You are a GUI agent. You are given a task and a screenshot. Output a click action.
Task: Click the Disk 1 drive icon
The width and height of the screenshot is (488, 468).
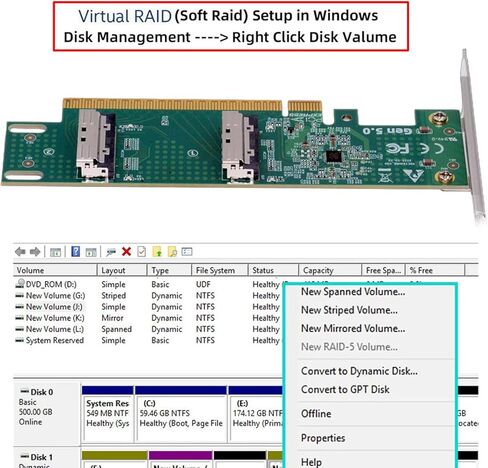(x=24, y=457)
